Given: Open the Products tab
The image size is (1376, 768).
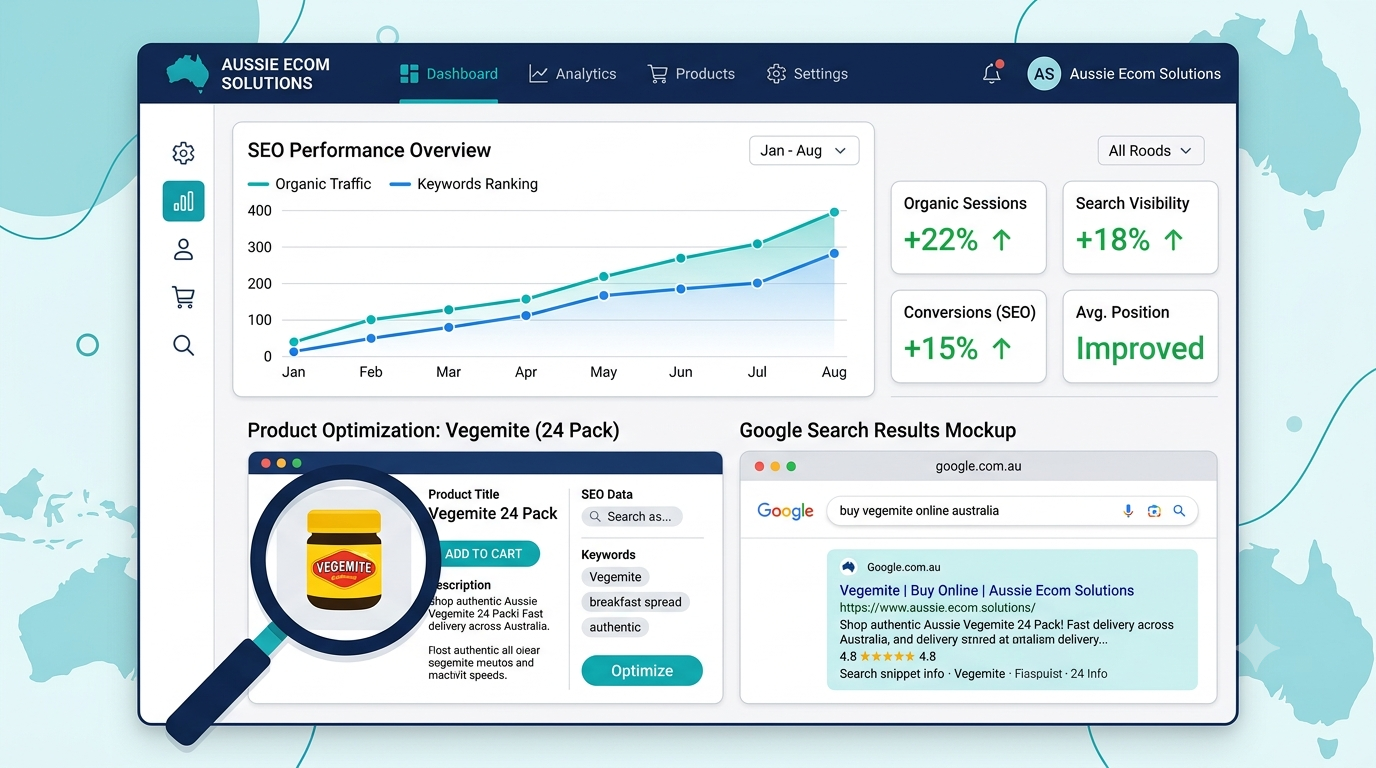Looking at the screenshot, I should coord(691,74).
